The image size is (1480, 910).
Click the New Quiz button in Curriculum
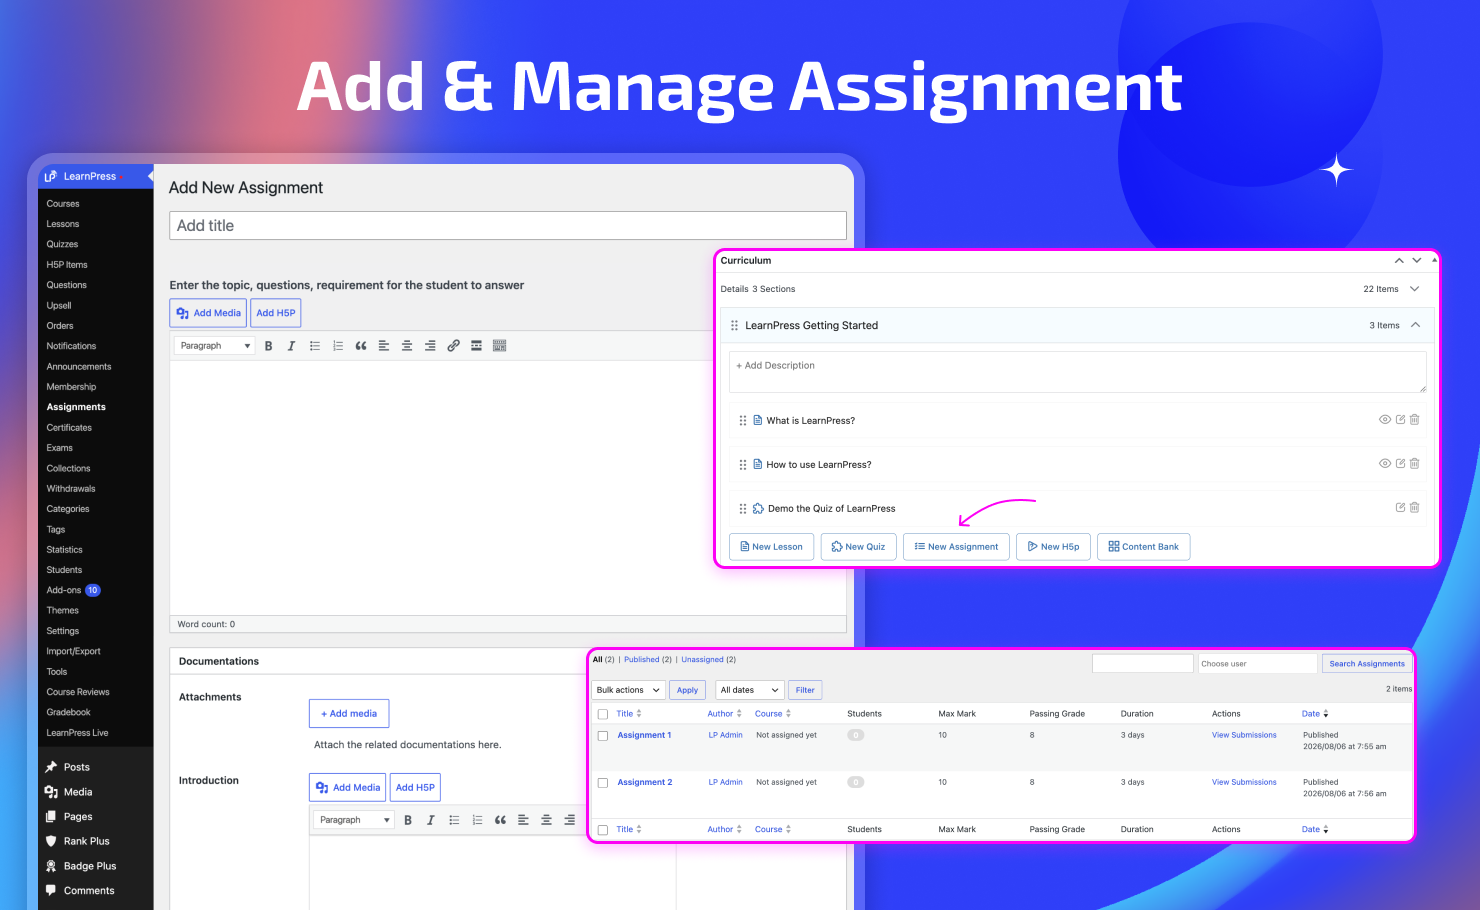pyautogui.click(x=858, y=547)
